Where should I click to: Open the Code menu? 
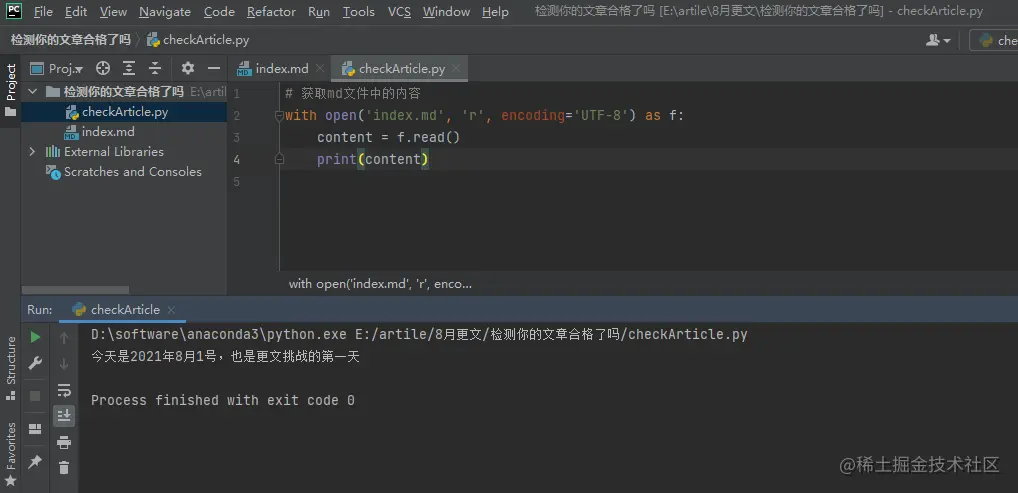point(219,12)
